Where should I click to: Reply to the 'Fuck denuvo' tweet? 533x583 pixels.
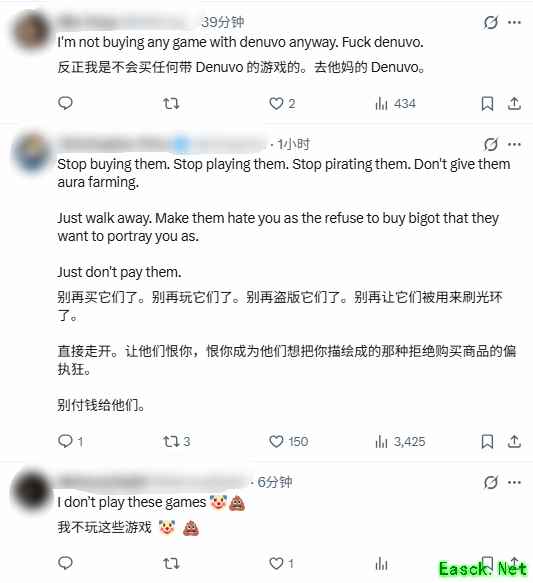(x=65, y=103)
